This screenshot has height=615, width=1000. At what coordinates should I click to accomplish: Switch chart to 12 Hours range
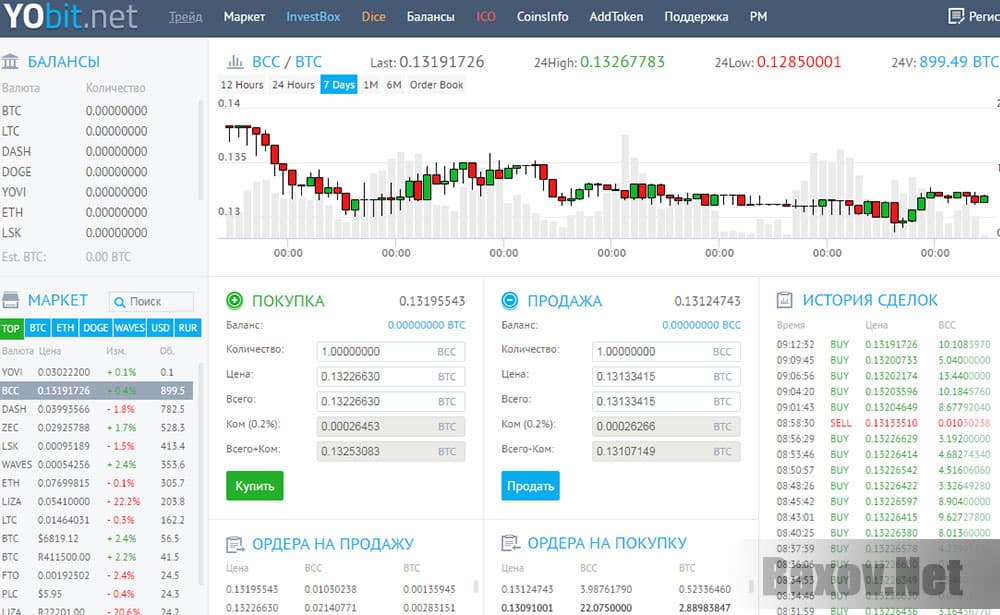[242, 85]
